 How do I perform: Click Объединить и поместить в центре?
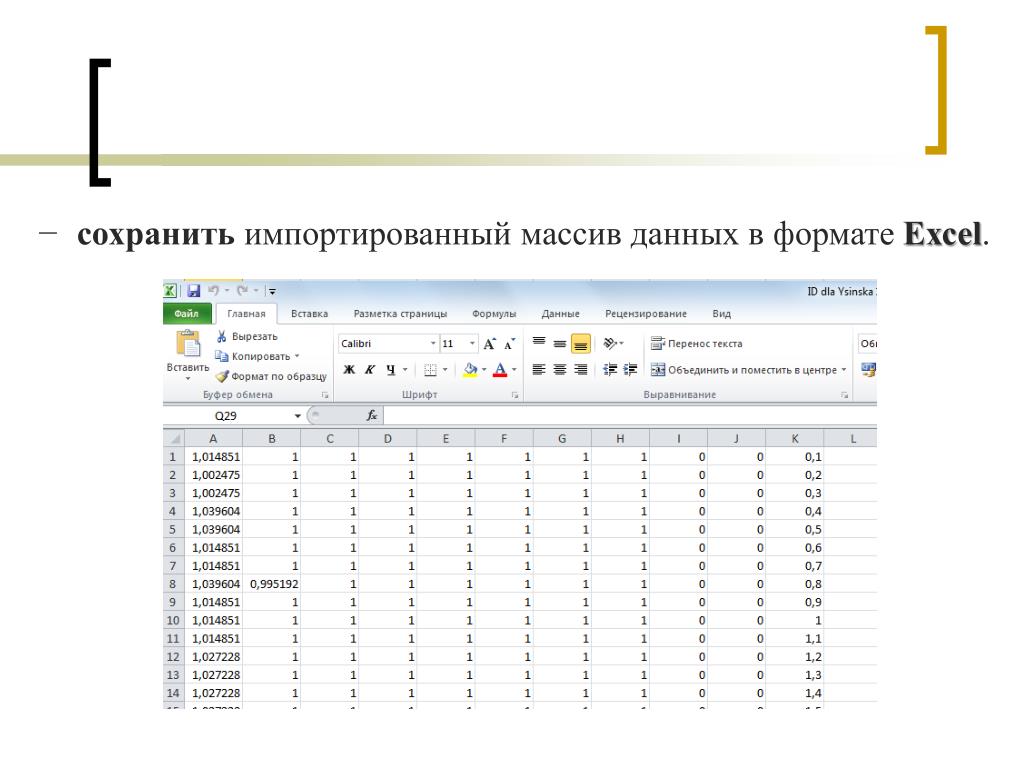tap(744, 370)
